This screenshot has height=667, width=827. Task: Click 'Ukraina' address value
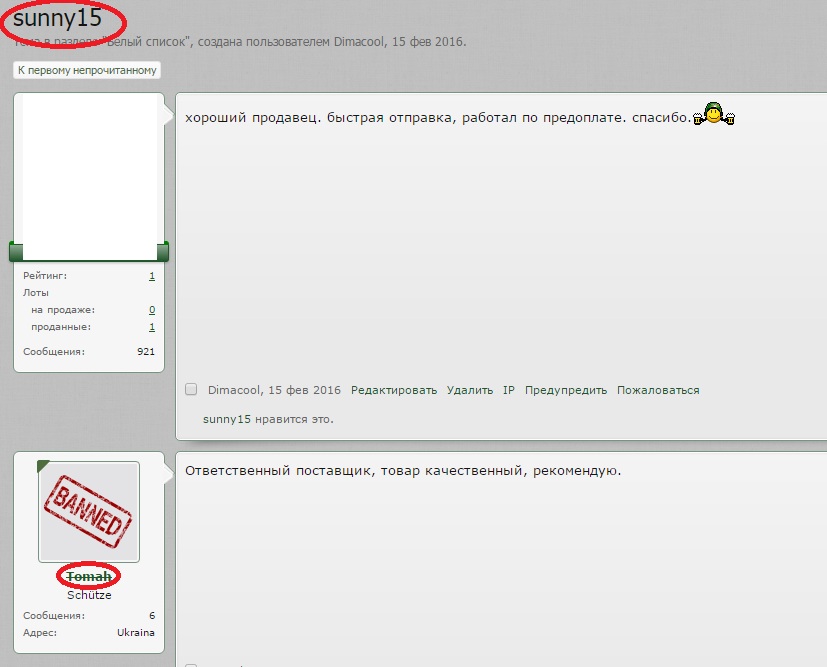click(136, 633)
